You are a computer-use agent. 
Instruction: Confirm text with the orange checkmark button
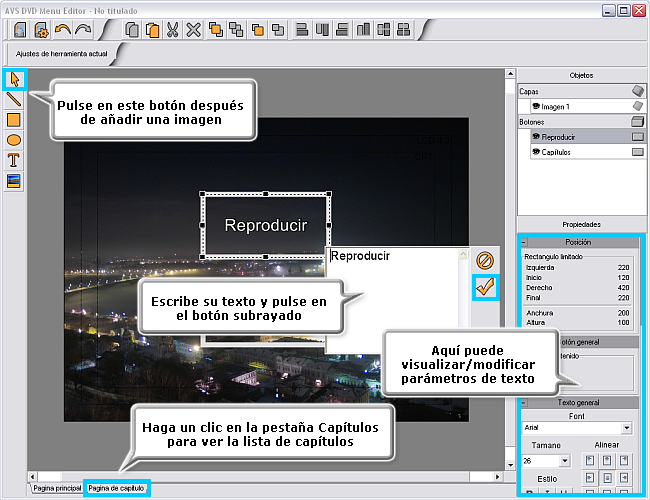click(485, 287)
